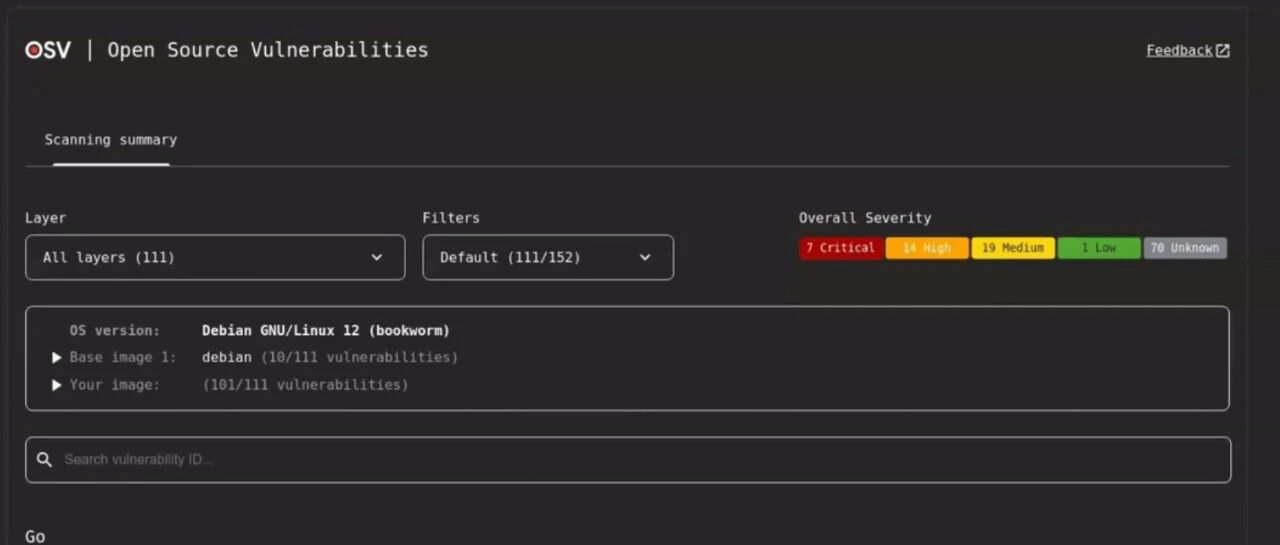1280x545 pixels.
Task: Expand the Base image 1 triangle
Action: point(57,357)
